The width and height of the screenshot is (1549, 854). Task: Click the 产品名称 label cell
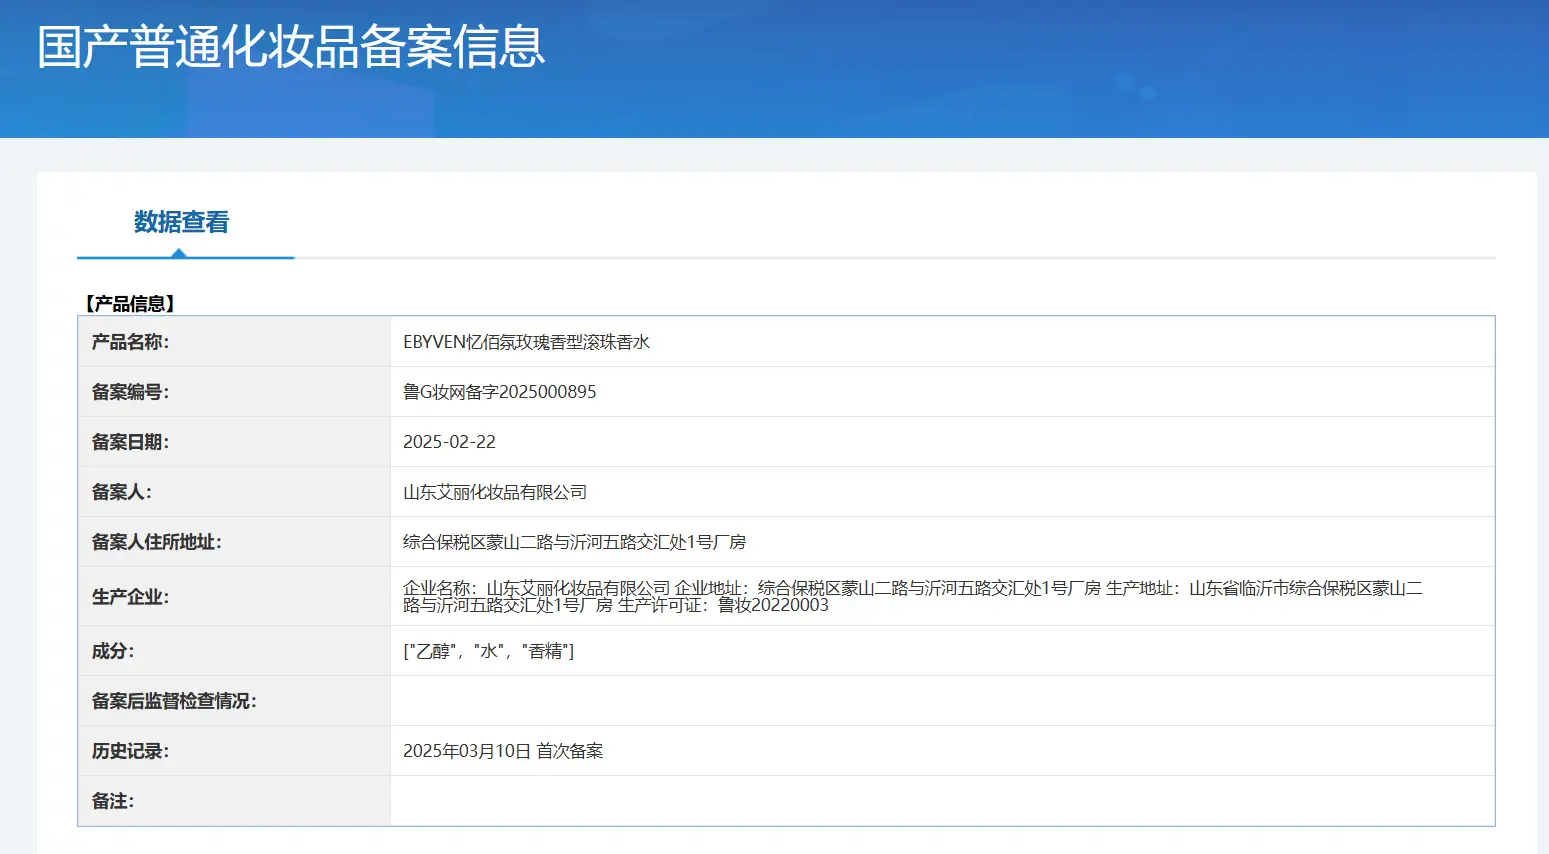pos(234,342)
